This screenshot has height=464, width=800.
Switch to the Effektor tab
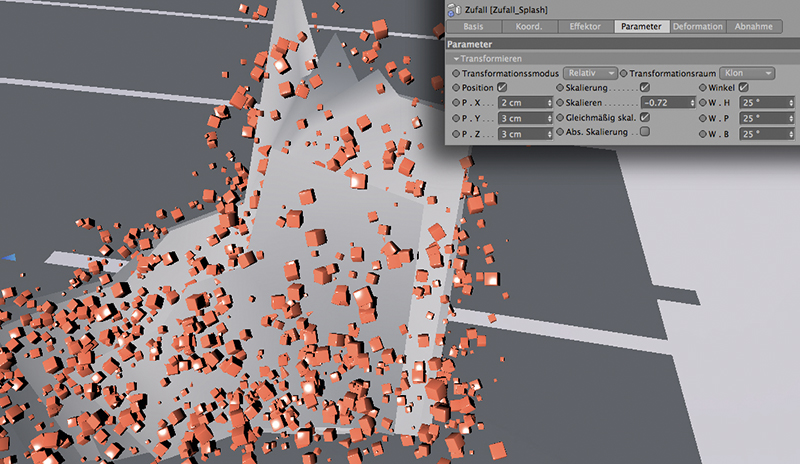point(585,27)
